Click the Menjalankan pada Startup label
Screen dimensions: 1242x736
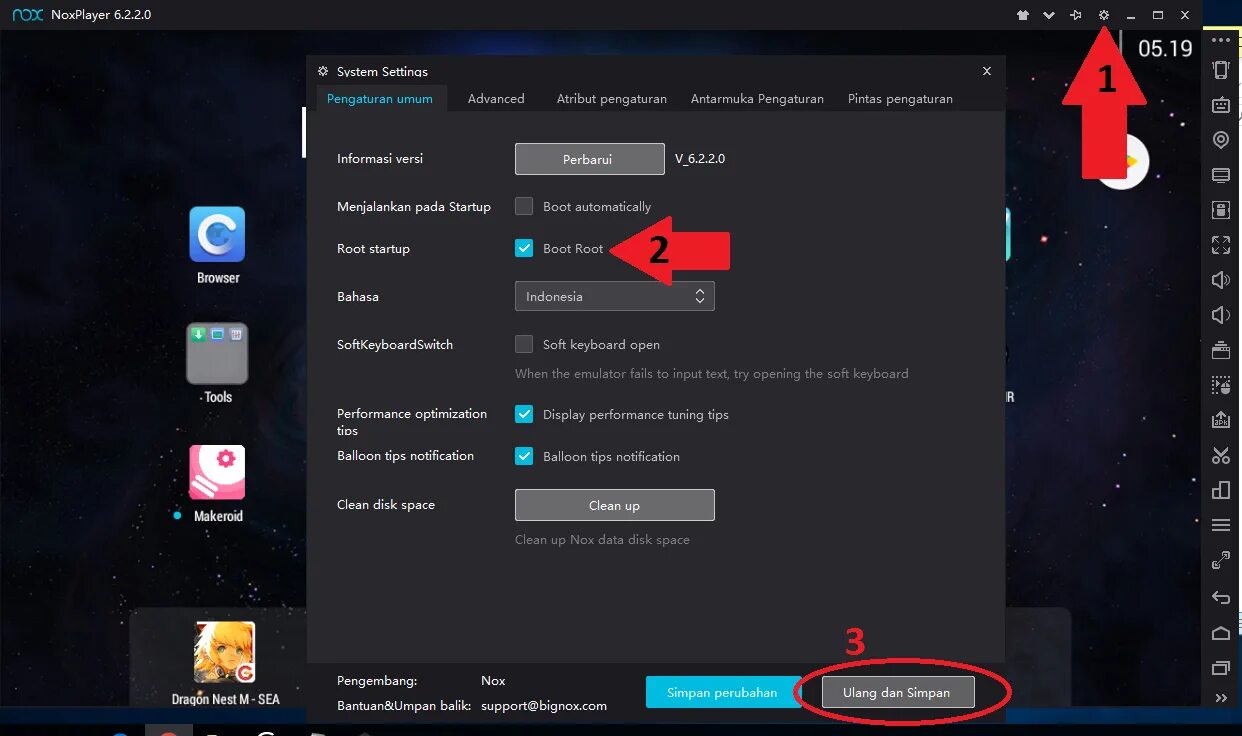[x=414, y=206]
